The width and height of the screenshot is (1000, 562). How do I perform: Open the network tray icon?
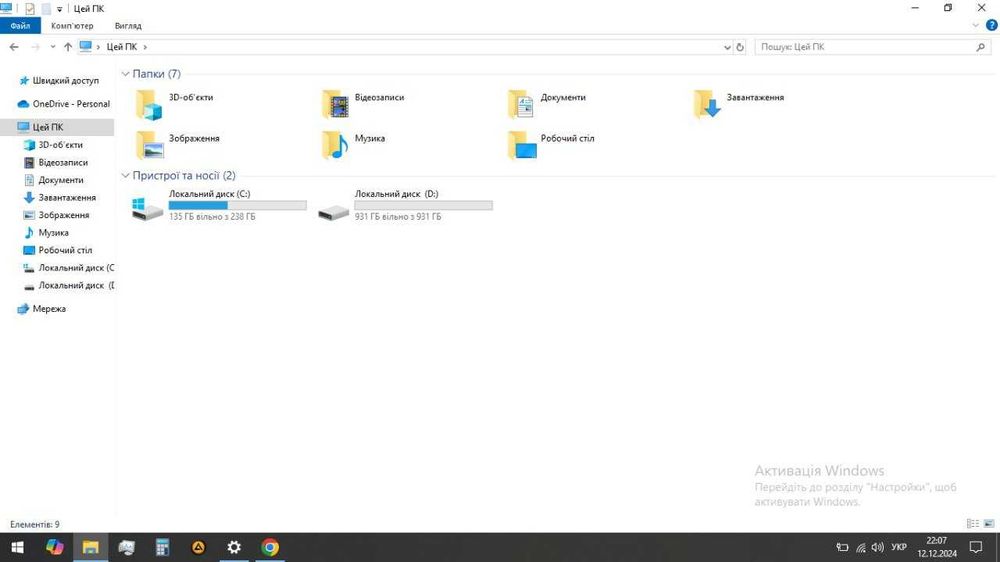pyautogui.click(x=860, y=547)
